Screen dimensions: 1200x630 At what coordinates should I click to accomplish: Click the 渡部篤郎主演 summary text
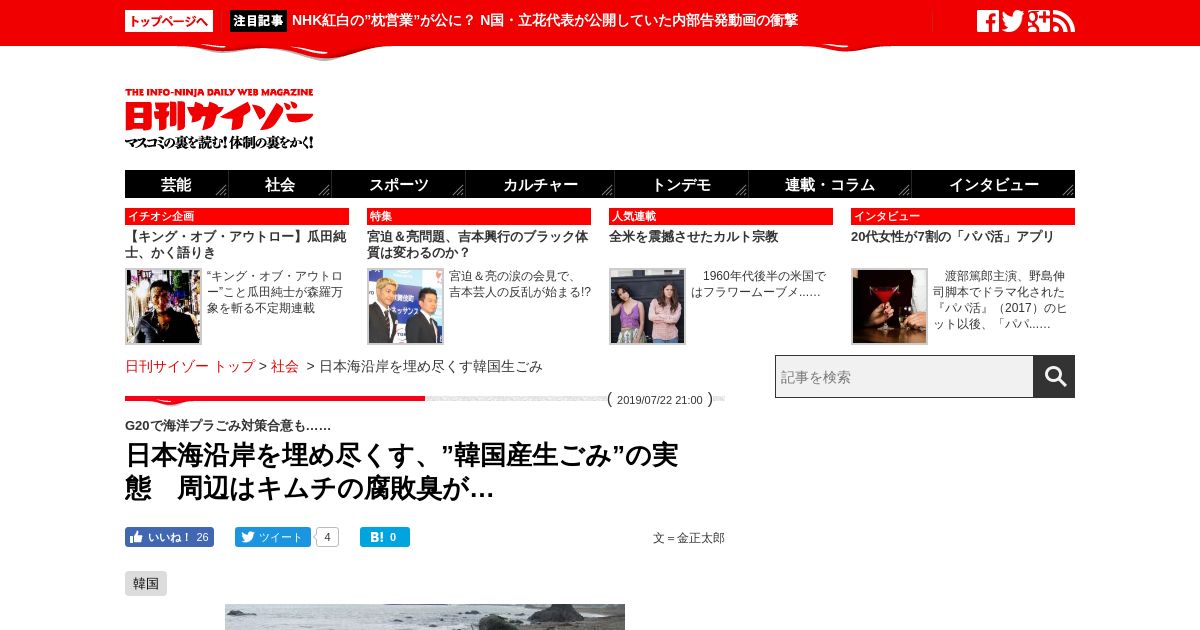(1001, 300)
